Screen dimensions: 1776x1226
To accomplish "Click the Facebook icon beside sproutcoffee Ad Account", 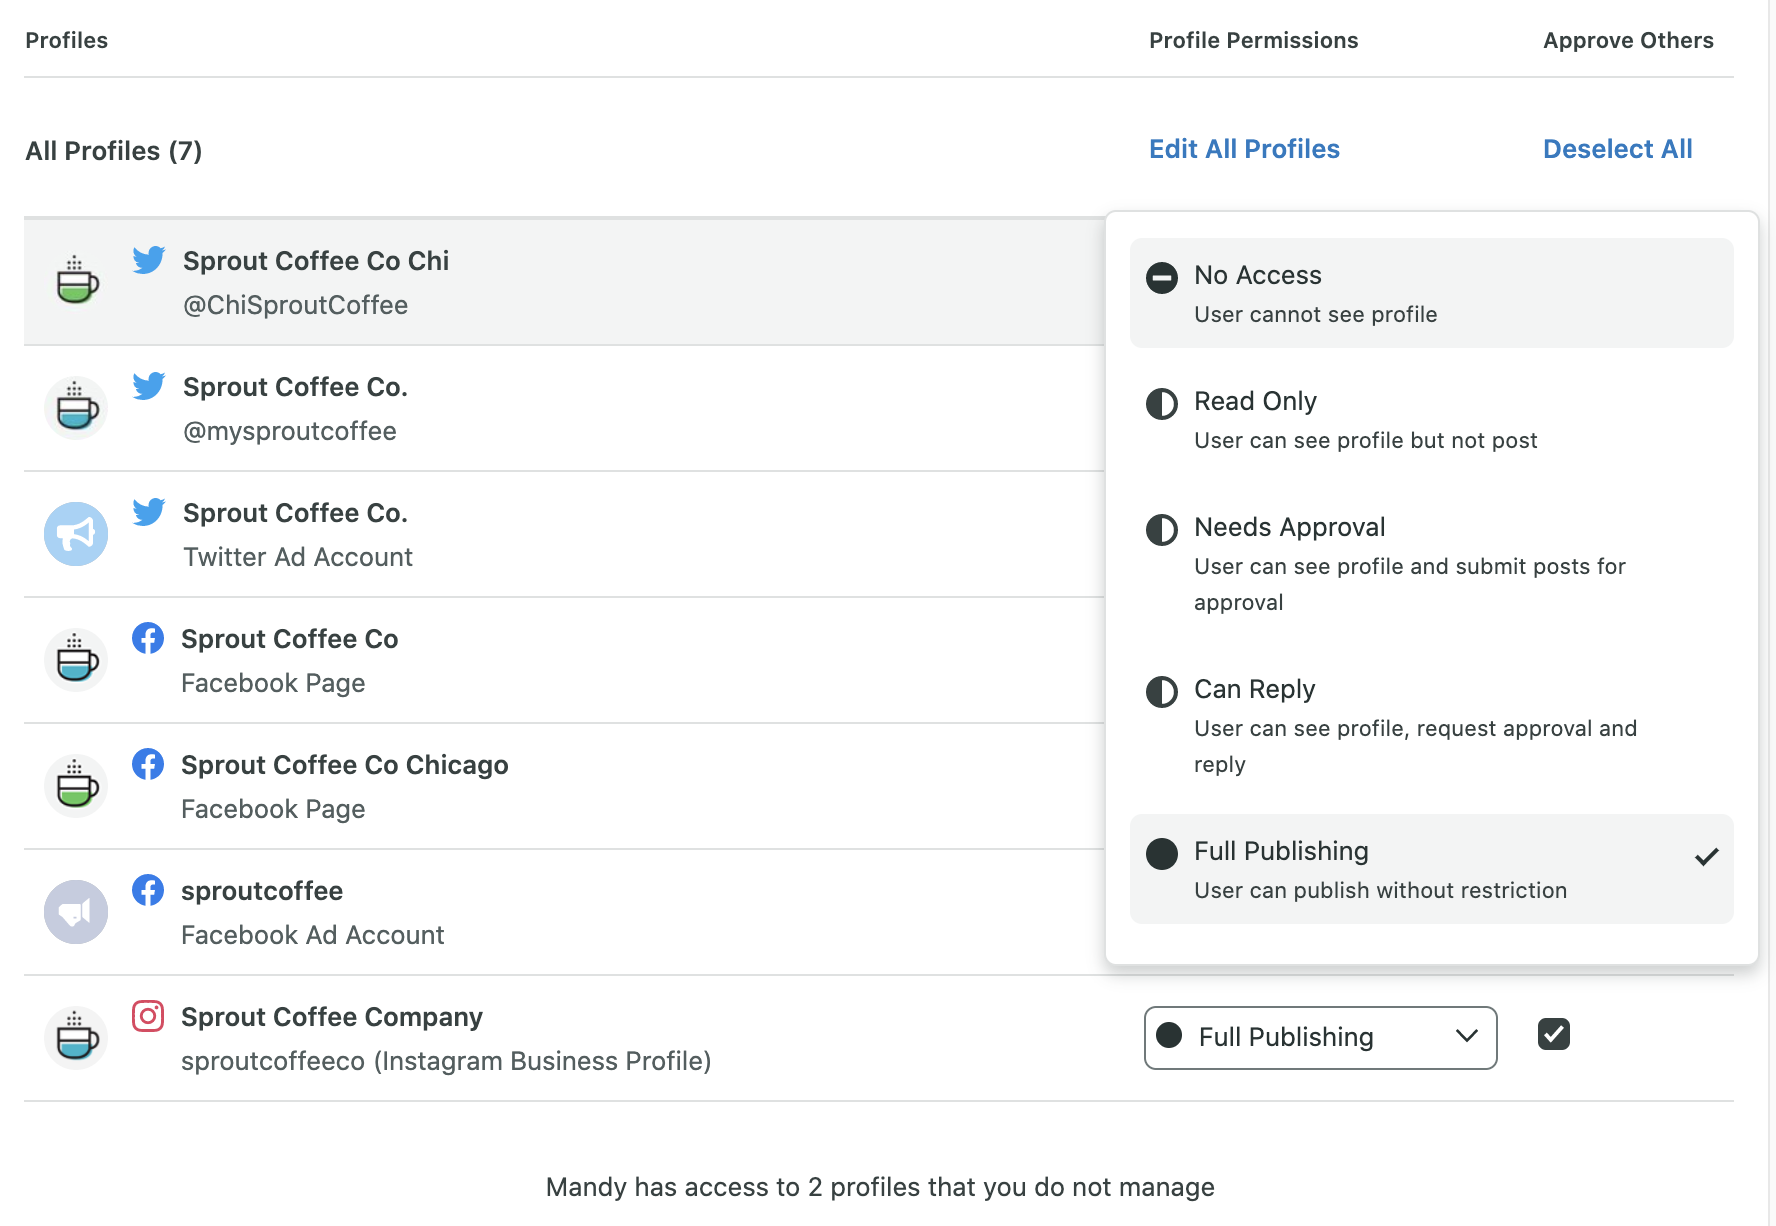I will point(148,890).
